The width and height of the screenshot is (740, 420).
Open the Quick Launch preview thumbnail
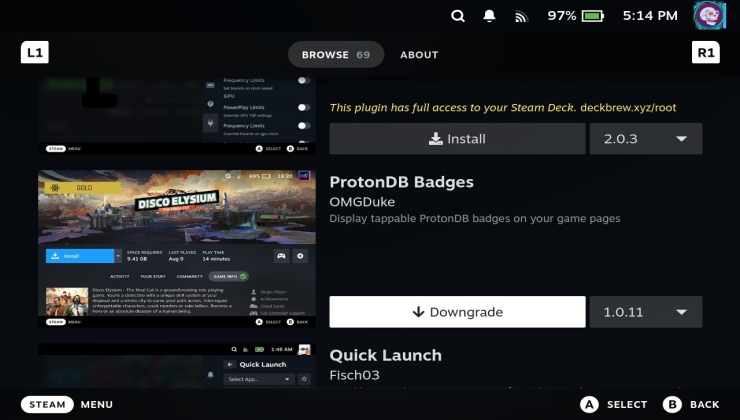[x=177, y=366]
